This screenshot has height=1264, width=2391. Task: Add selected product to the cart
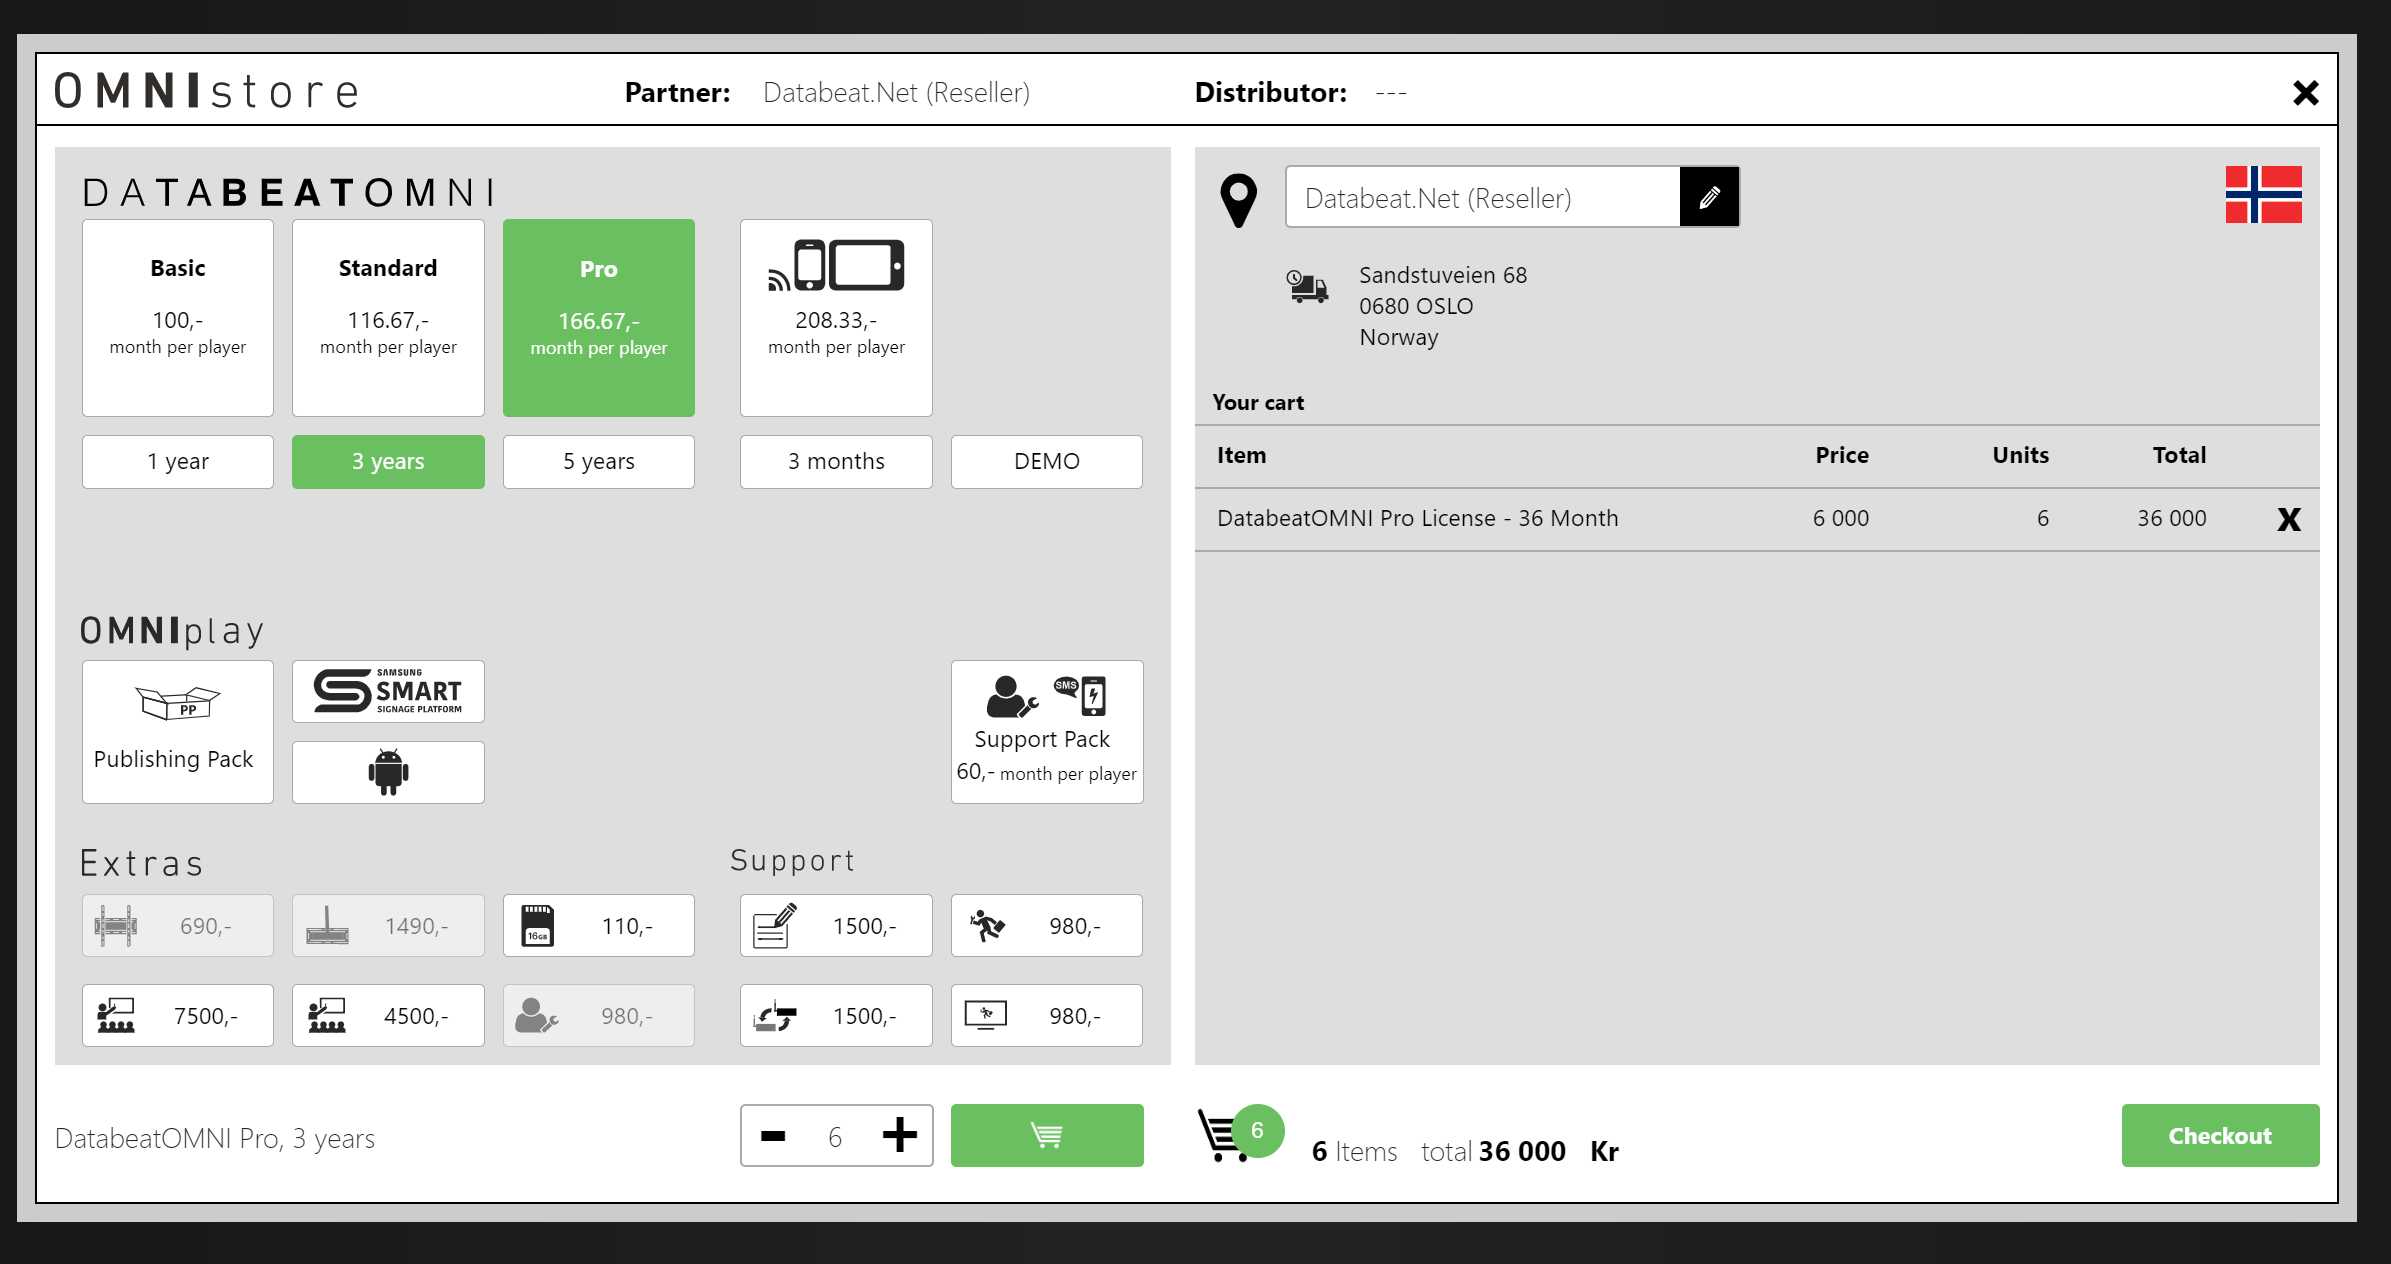click(x=1047, y=1136)
